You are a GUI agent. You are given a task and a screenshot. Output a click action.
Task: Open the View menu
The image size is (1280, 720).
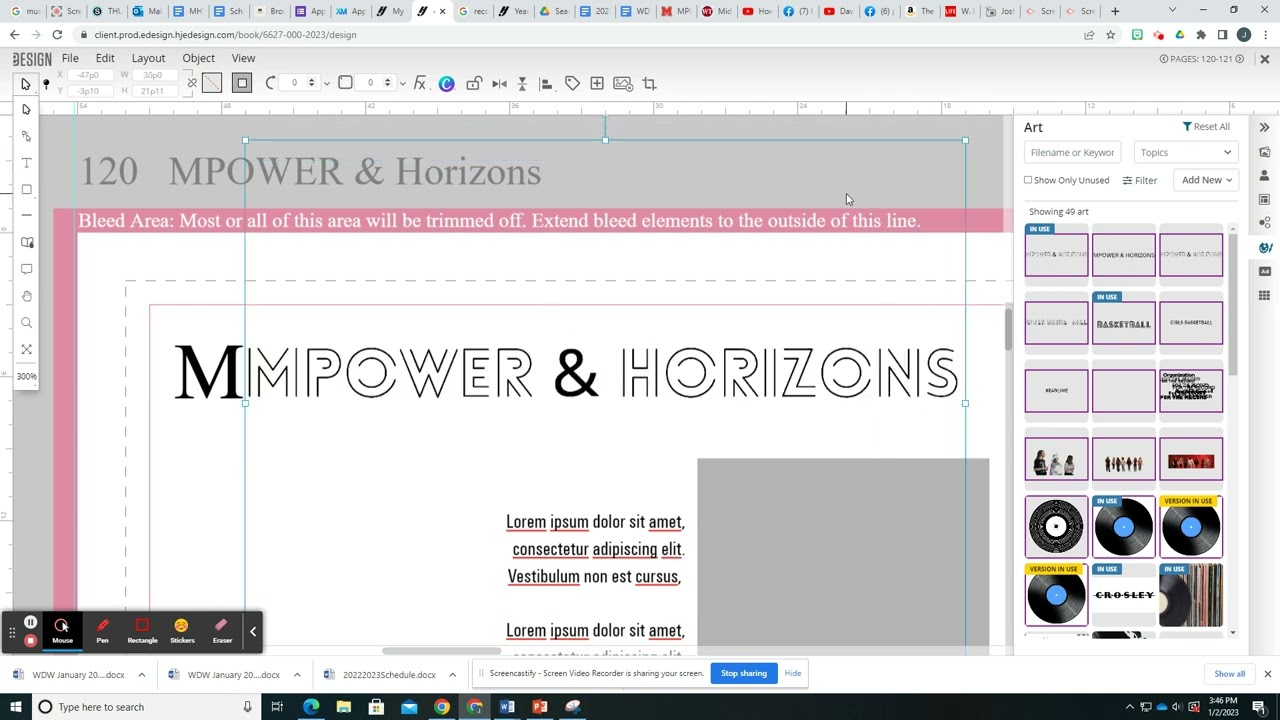243,58
